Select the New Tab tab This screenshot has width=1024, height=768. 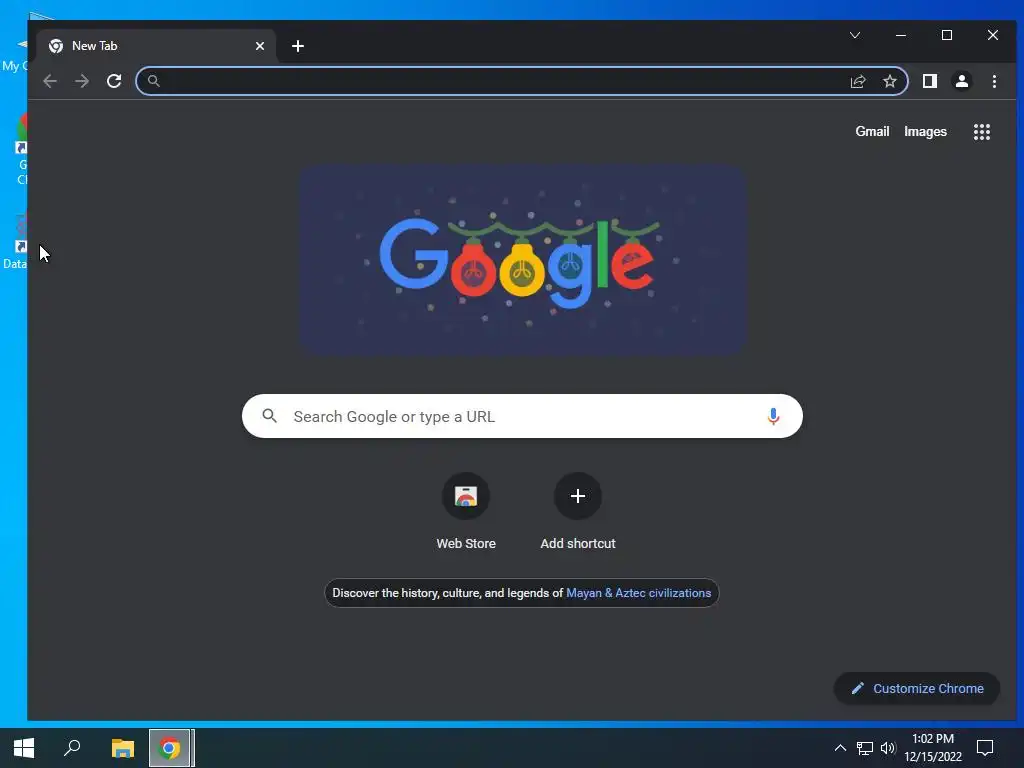pyautogui.click(x=156, y=46)
